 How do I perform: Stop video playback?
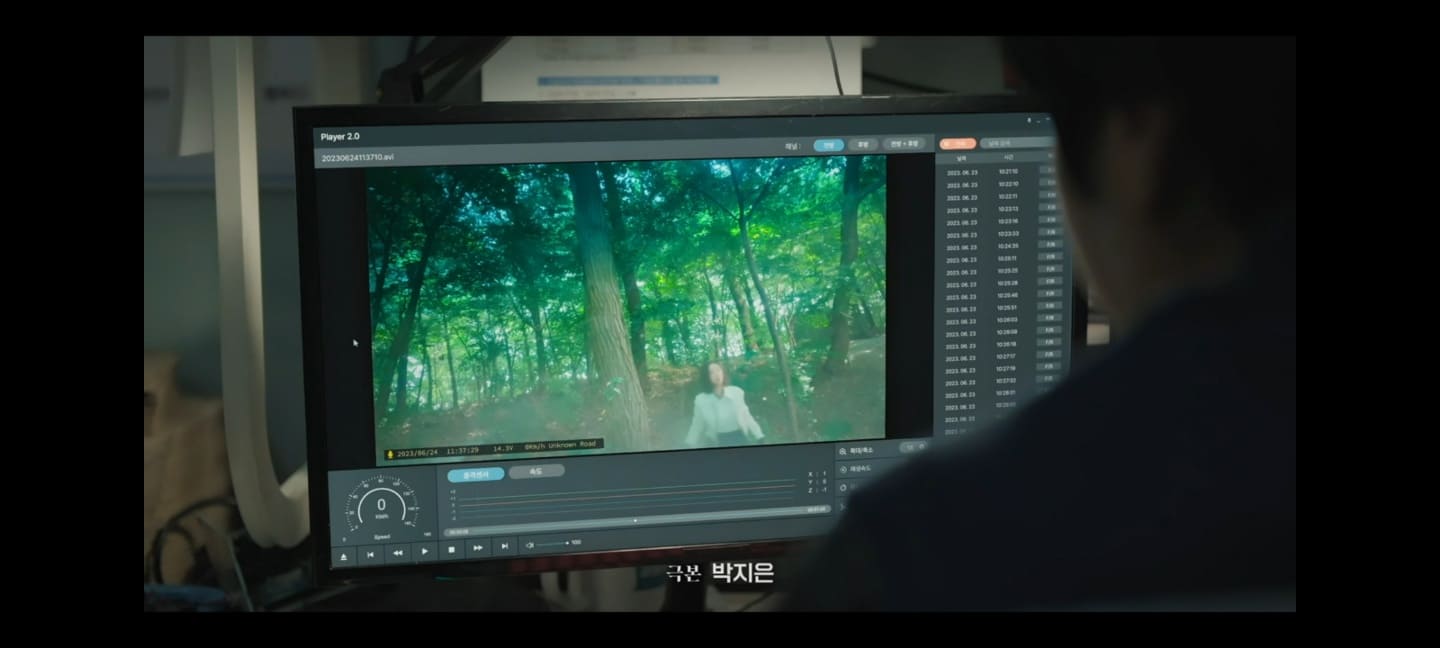[451, 549]
